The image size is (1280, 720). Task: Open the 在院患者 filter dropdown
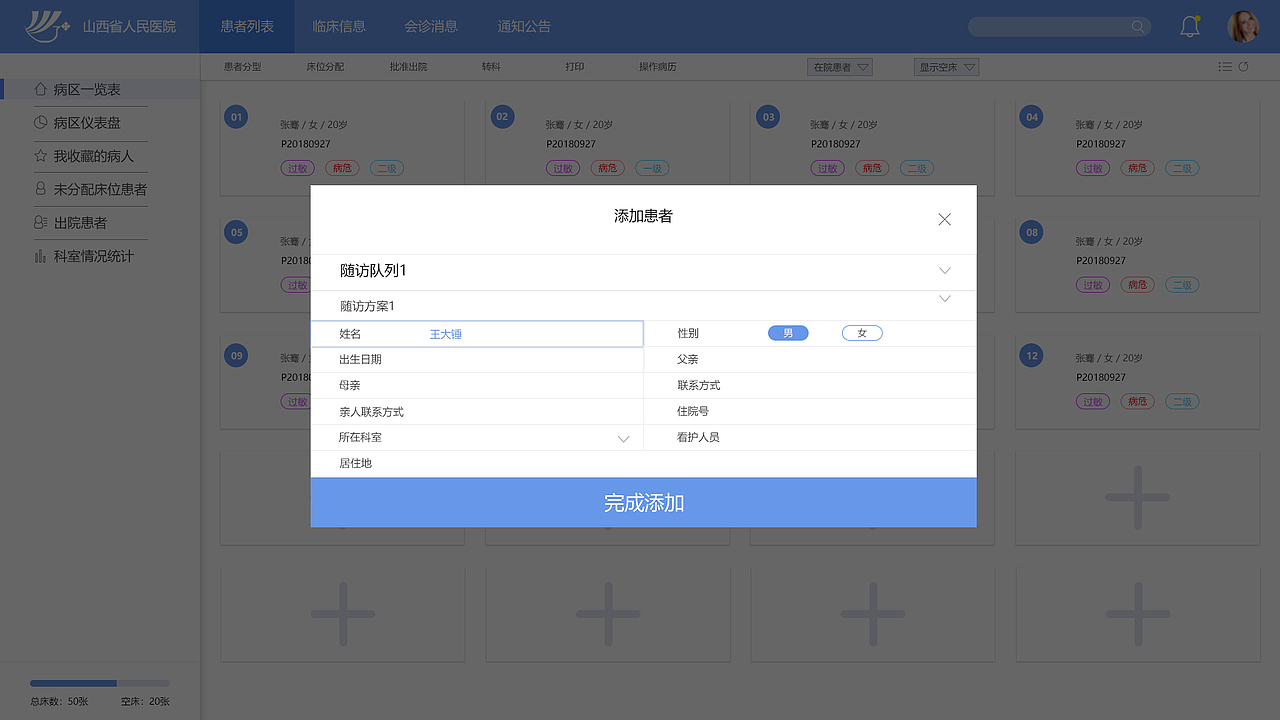(840, 66)
